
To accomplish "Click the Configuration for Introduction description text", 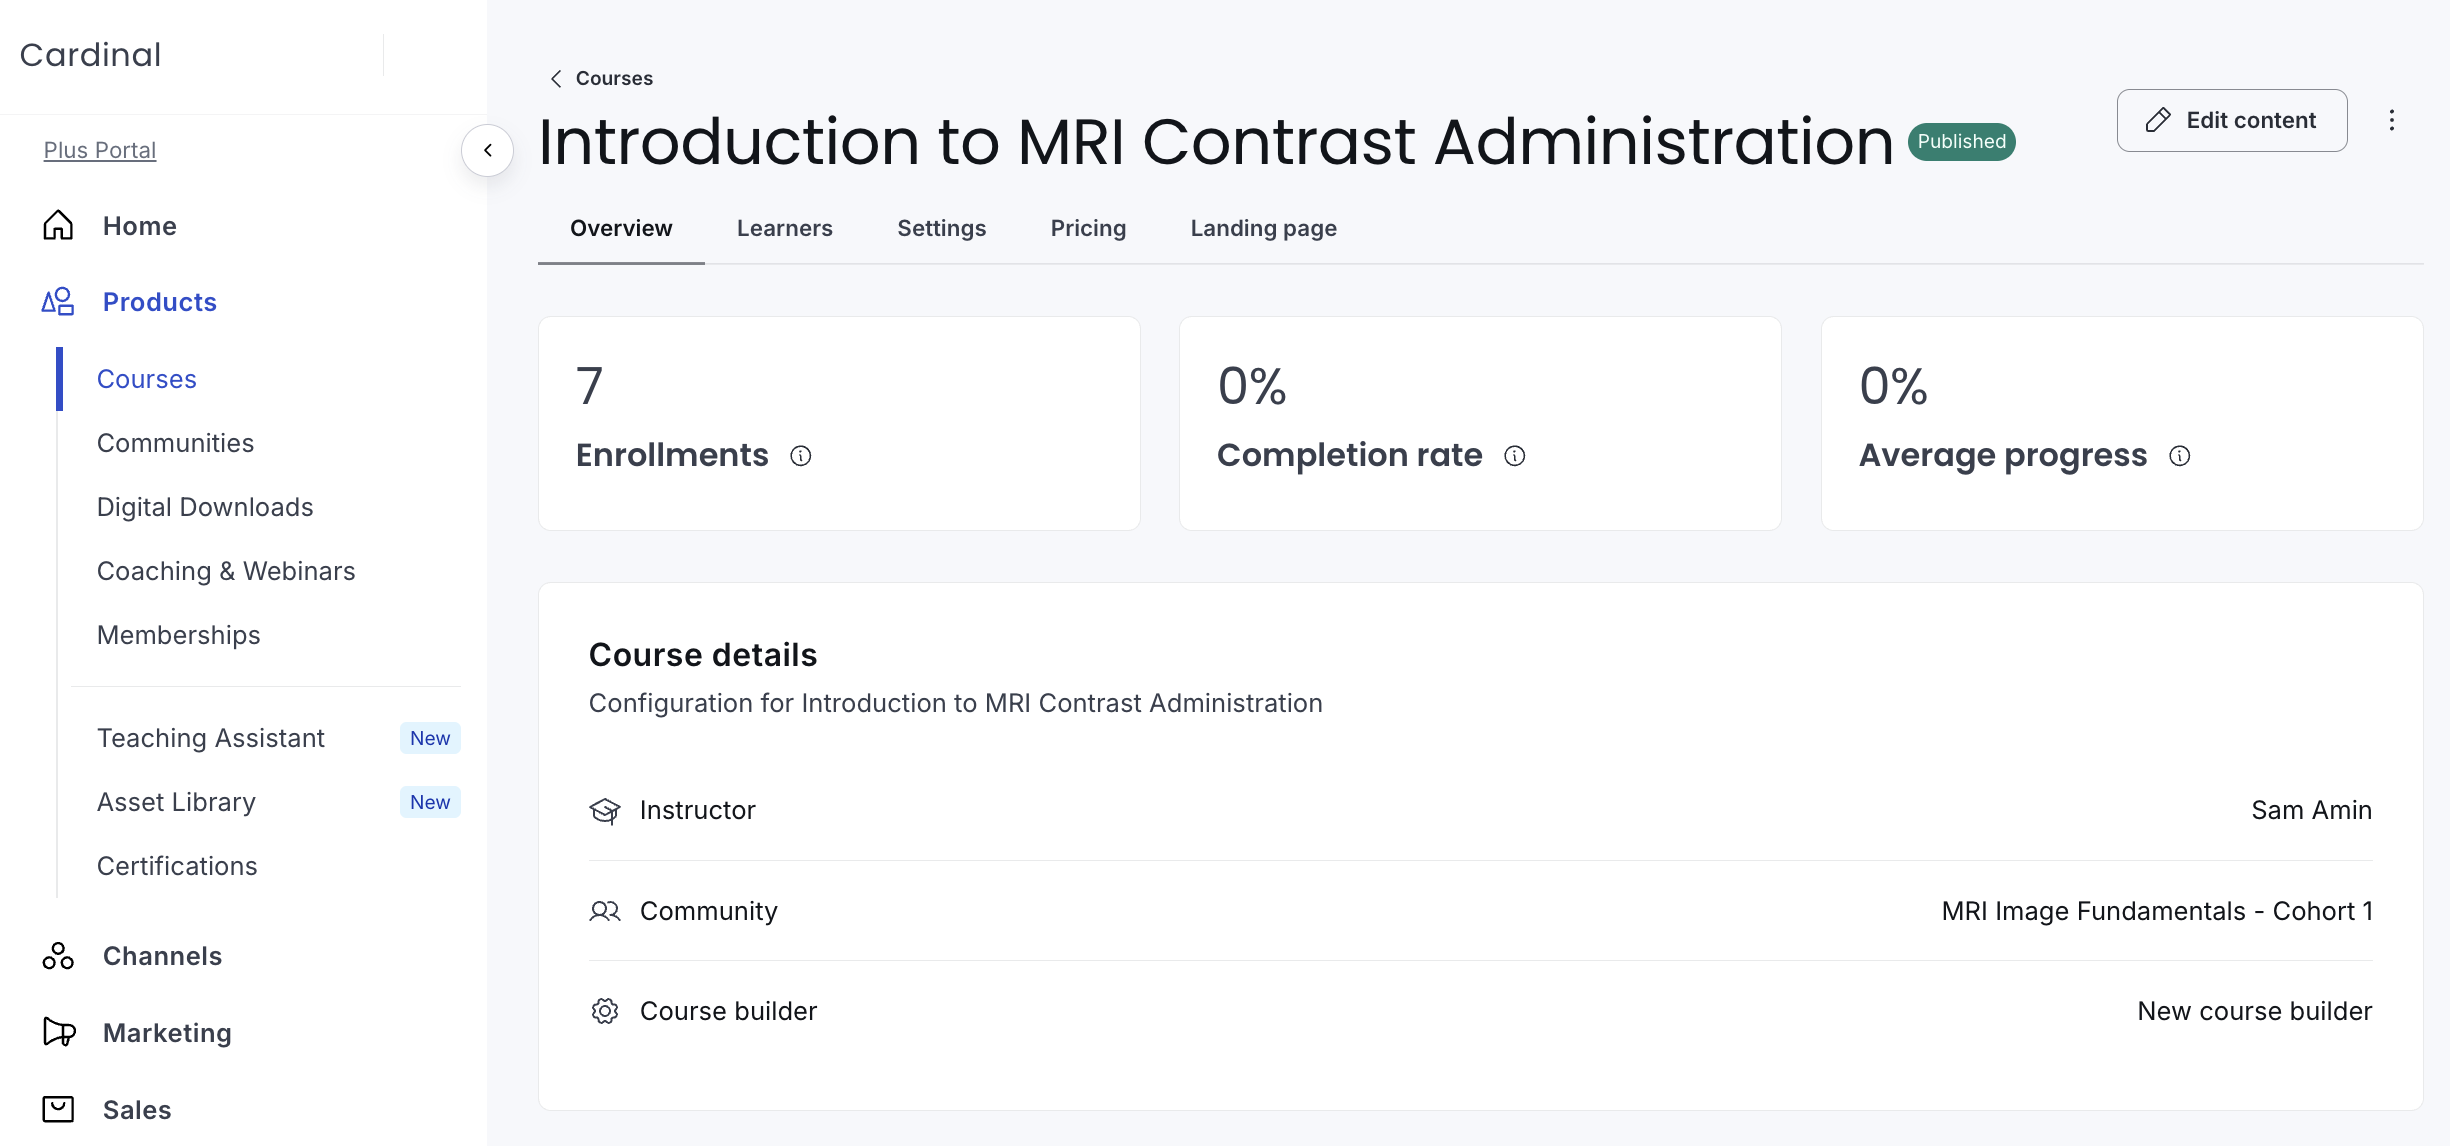I will point(956,703).
